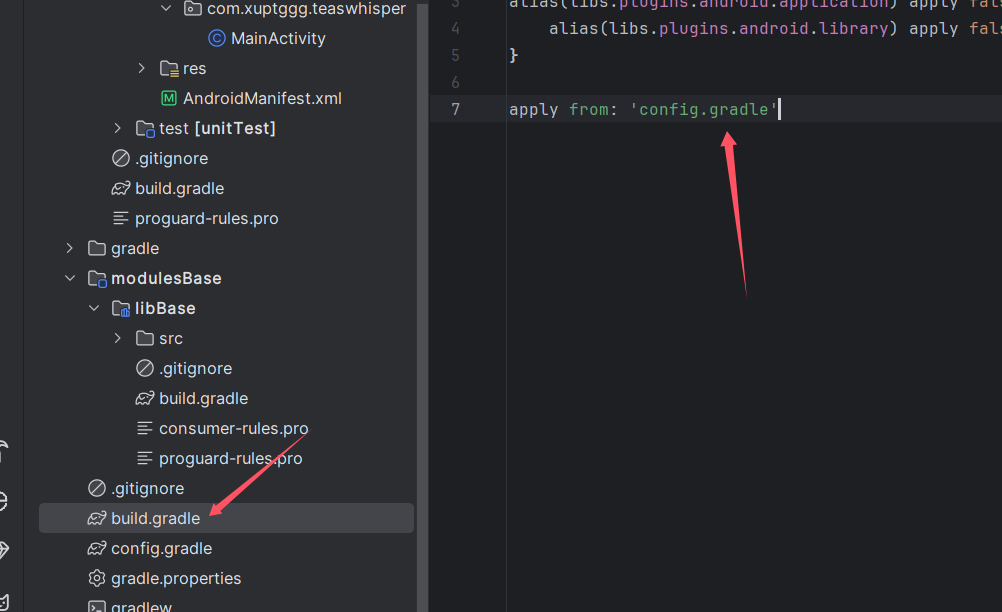1002x612 pixels.
Task: Click the bottom-most icon in left tool stripe
Action: pos(7,601)
